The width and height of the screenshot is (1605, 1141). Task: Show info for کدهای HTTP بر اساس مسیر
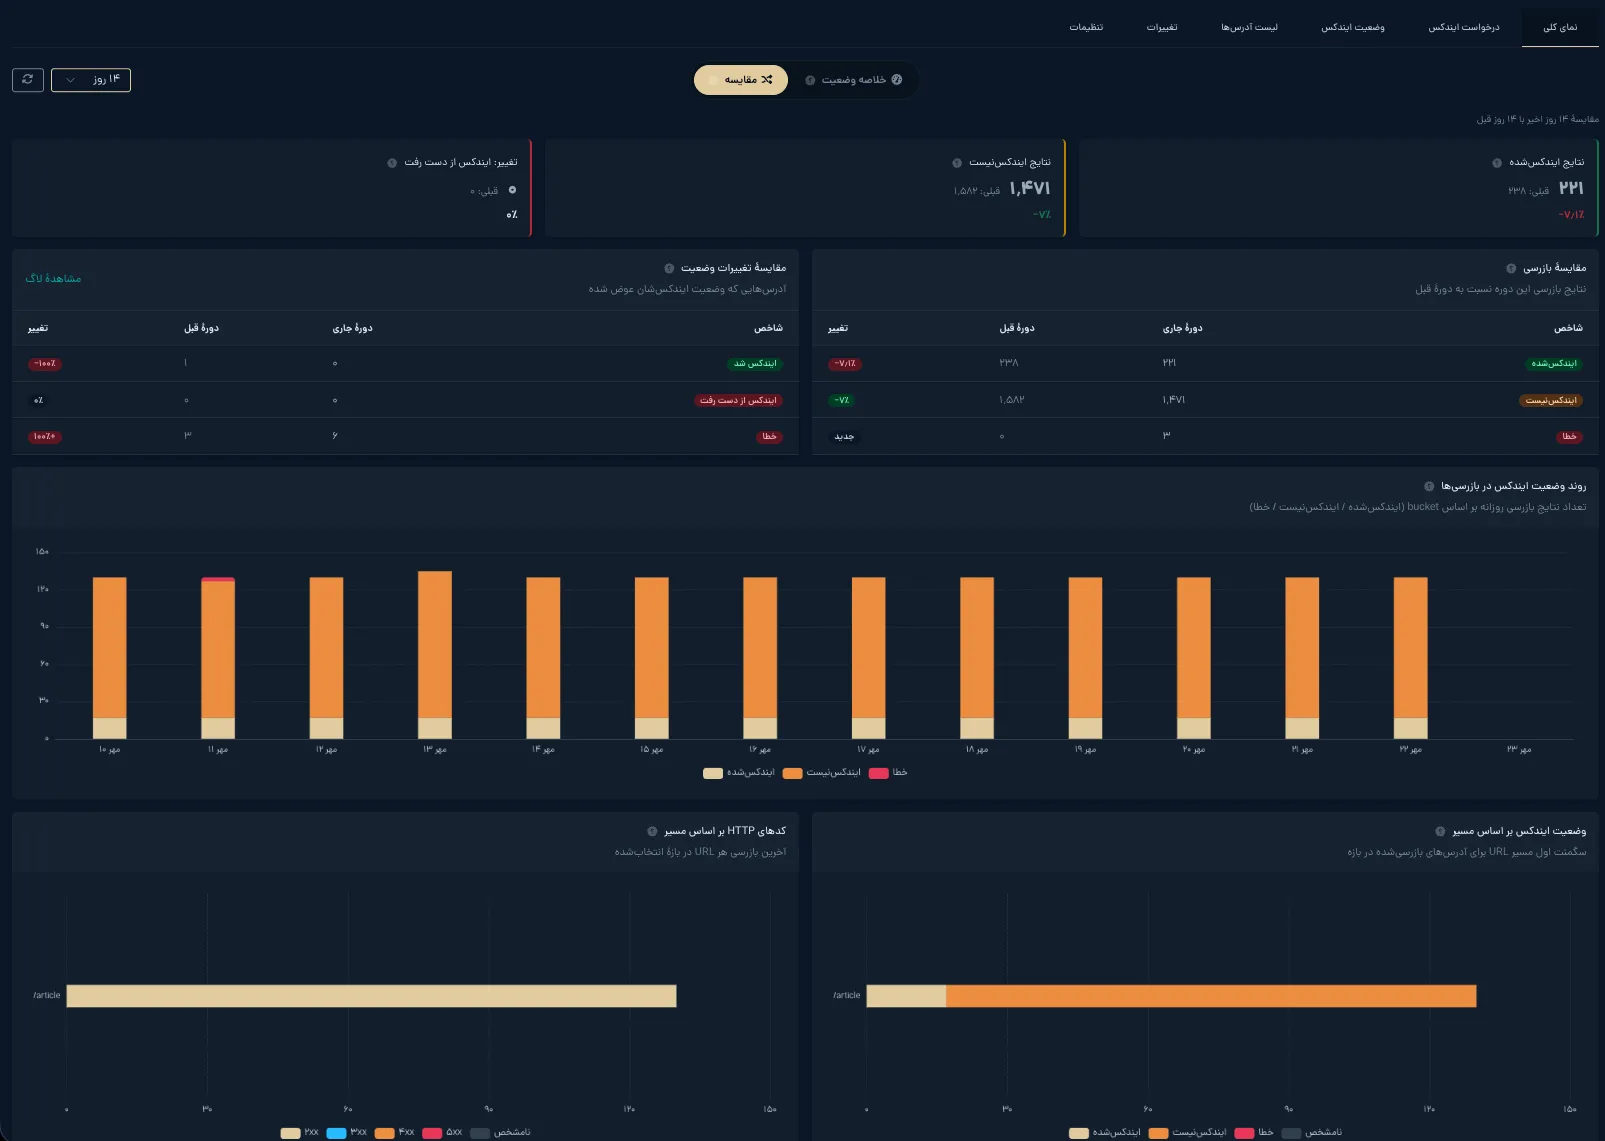[652, 831]
